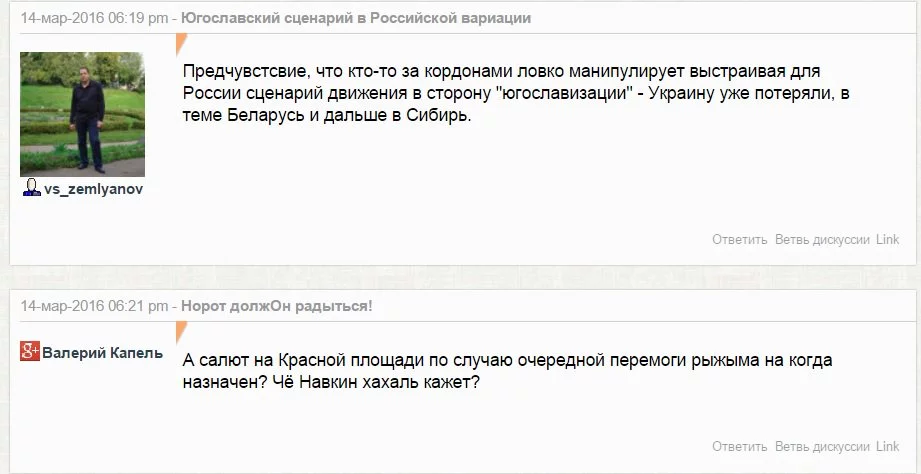This screenshot has width=921, height=474.
Task: Open the vs_zemlyanov username link
Action: (93, 190)
